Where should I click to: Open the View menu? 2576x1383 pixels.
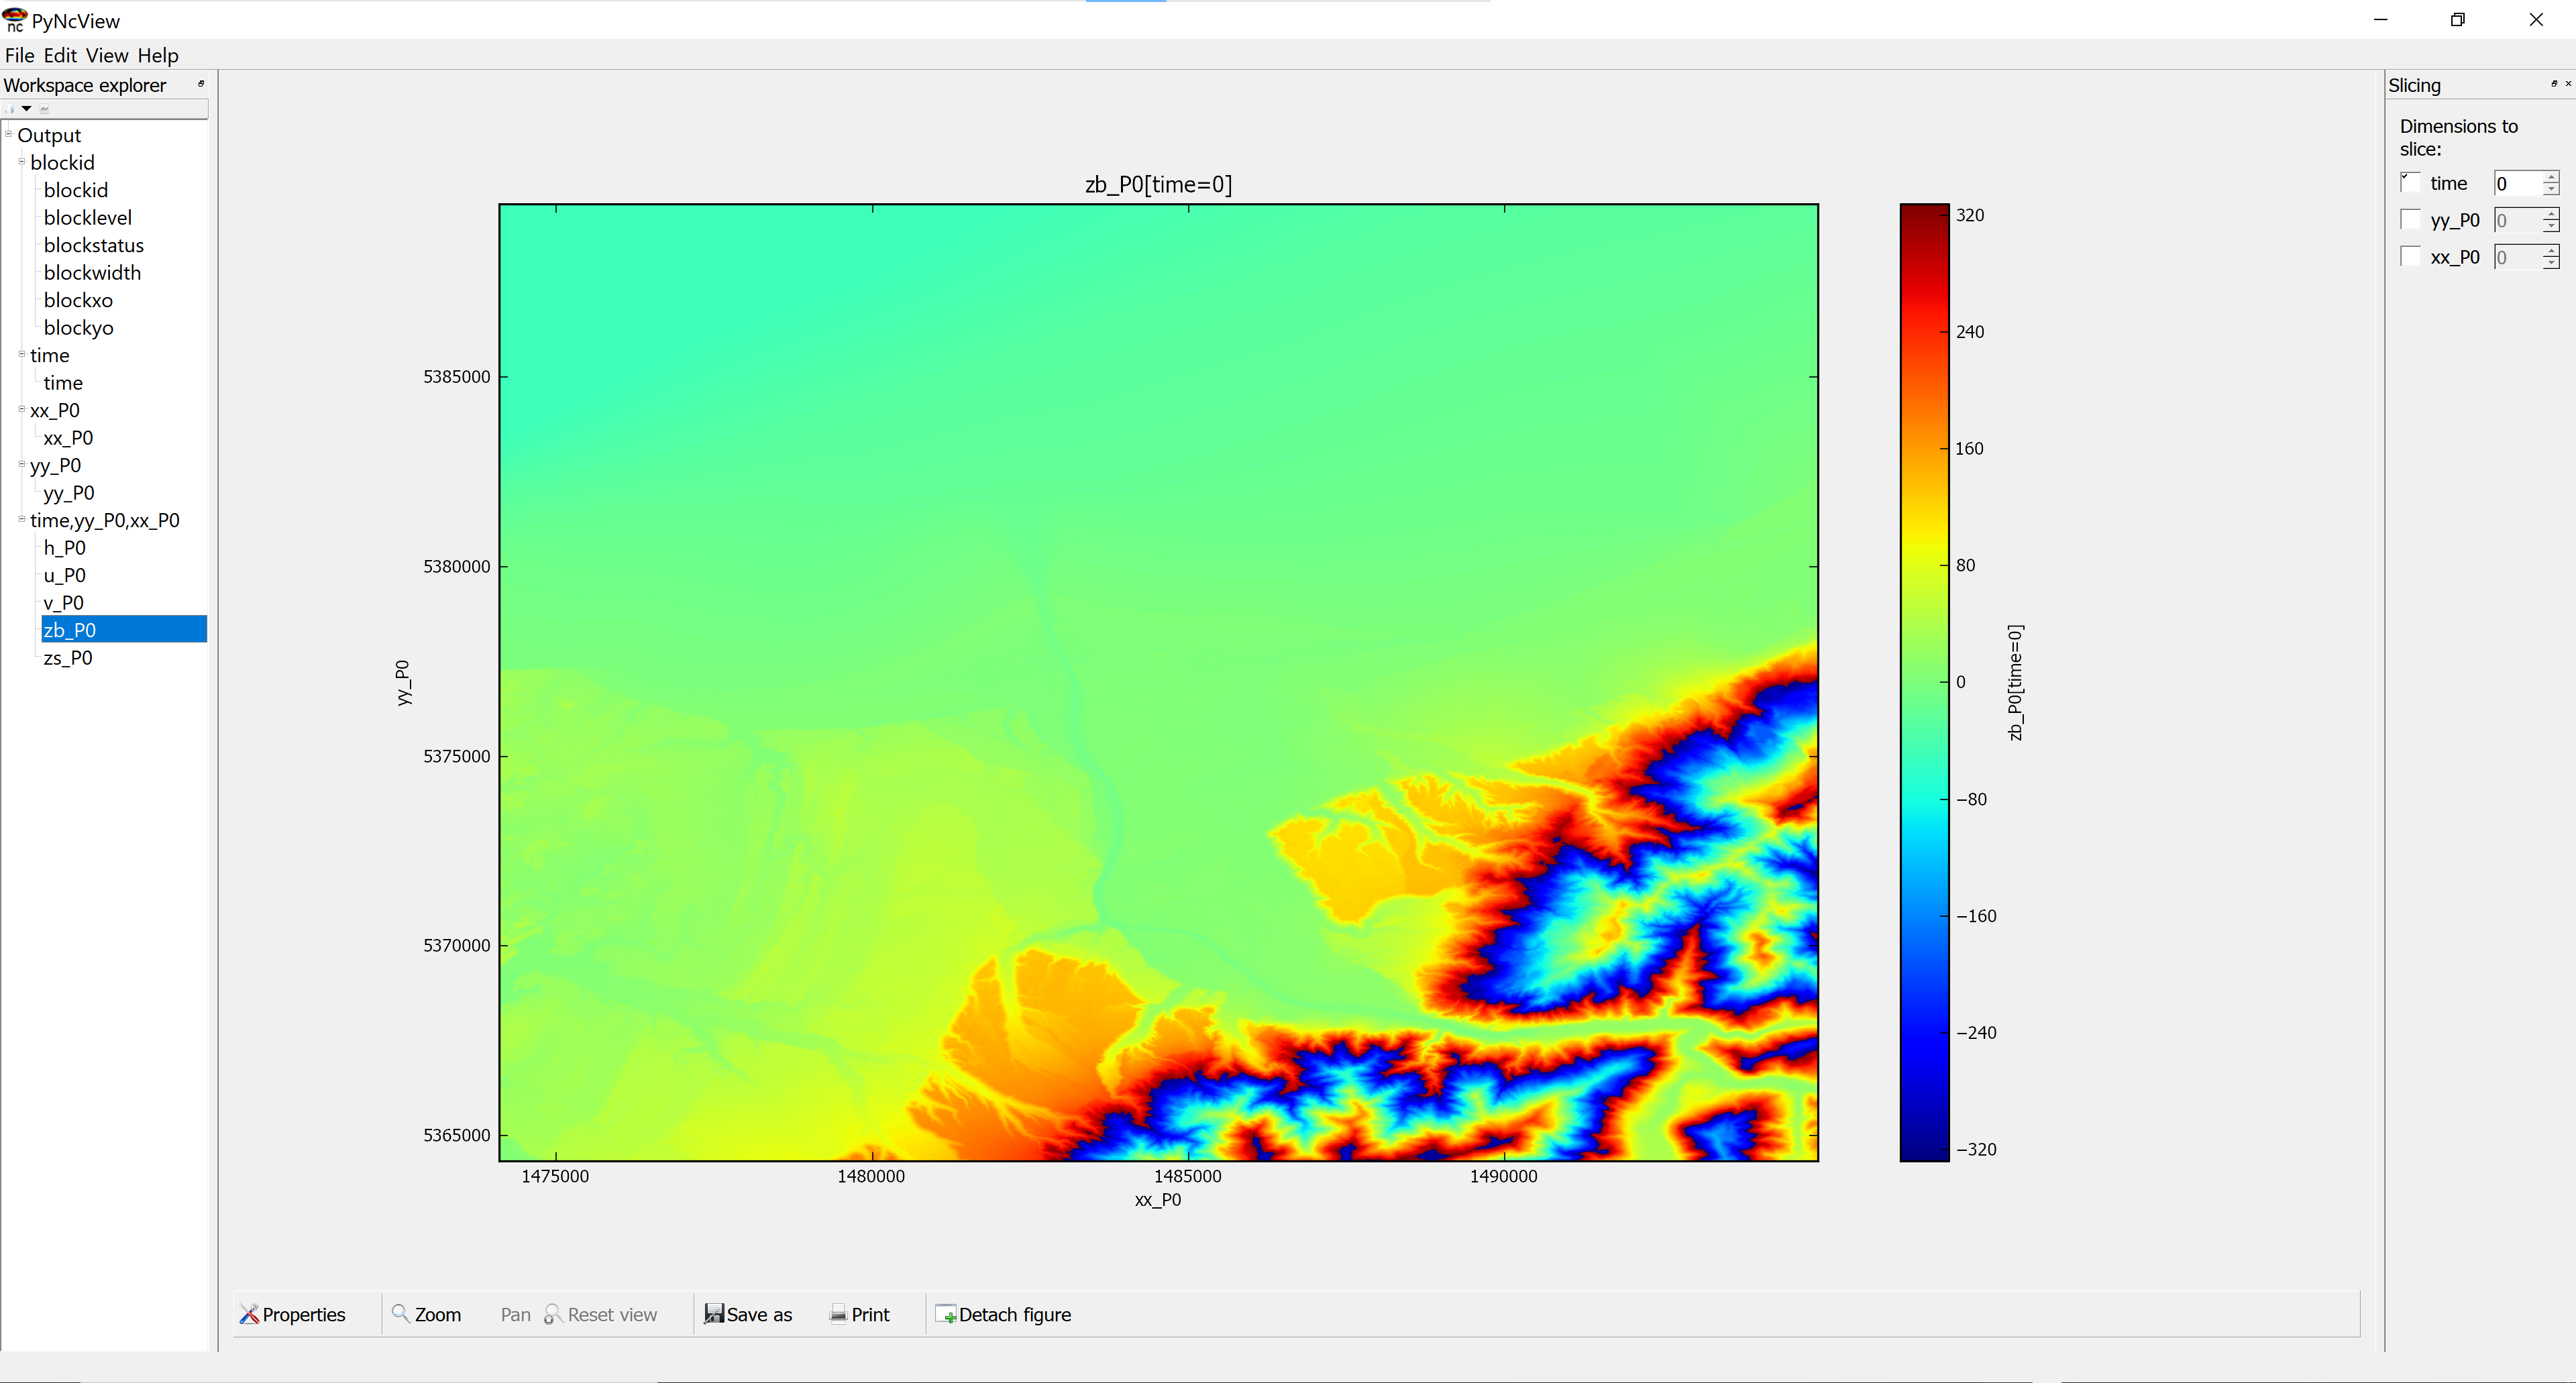pyautogui.click(x=106, y=55)
